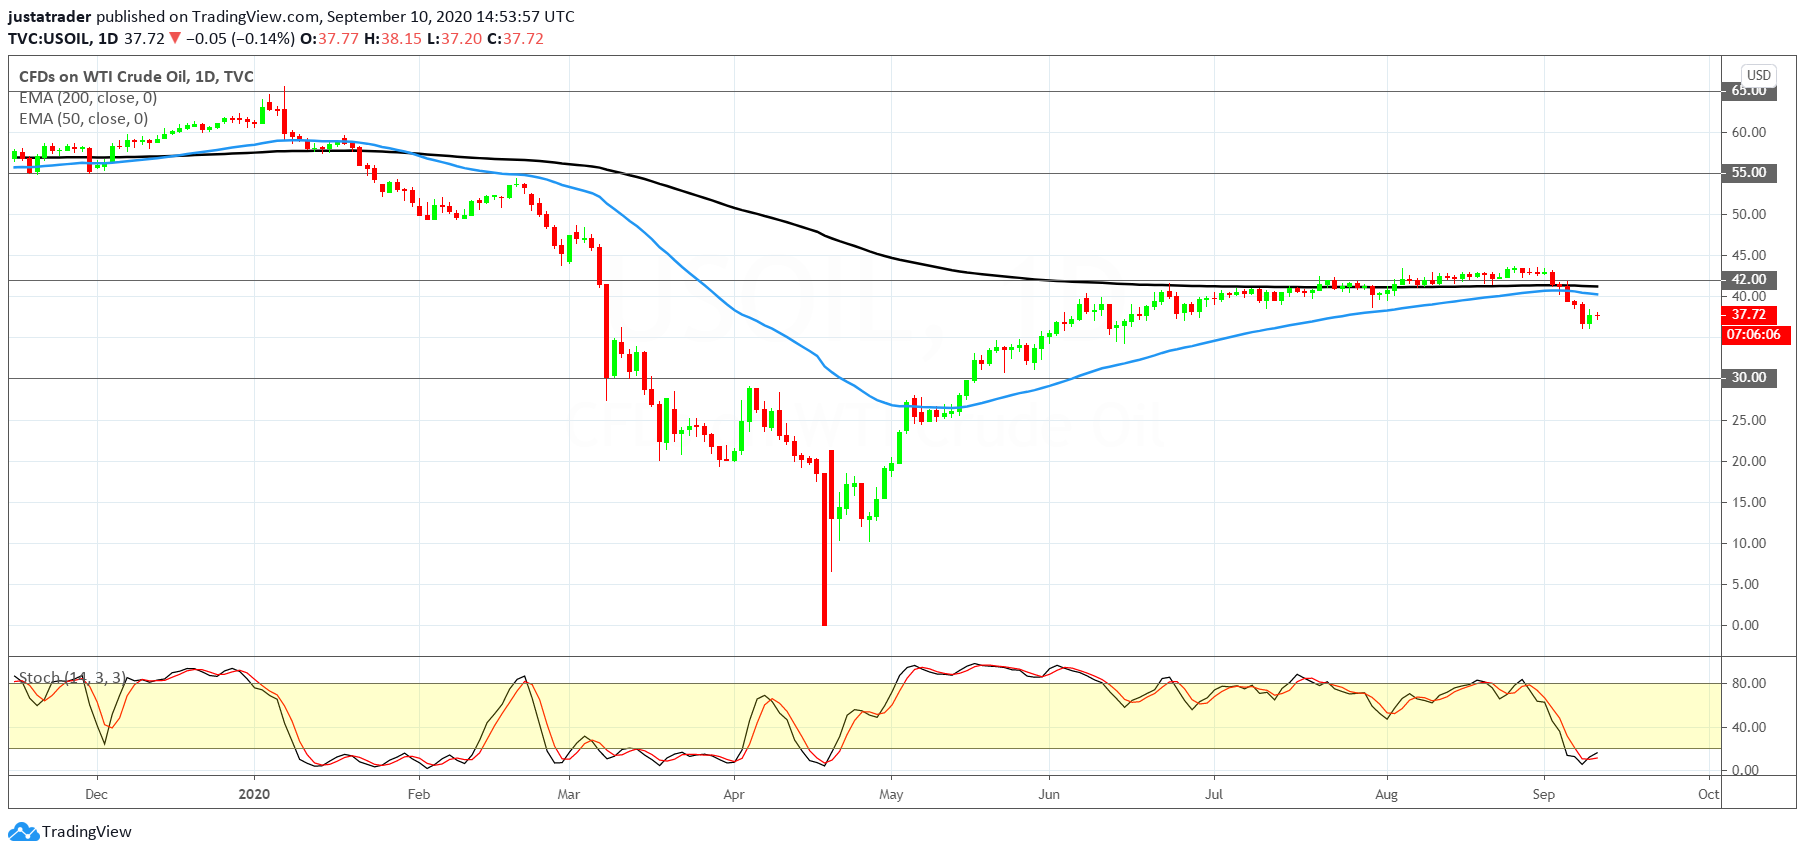Click the 10.00 price axis label
The width and height of the screenshot is (1805, 855).
pos(1749,543)
